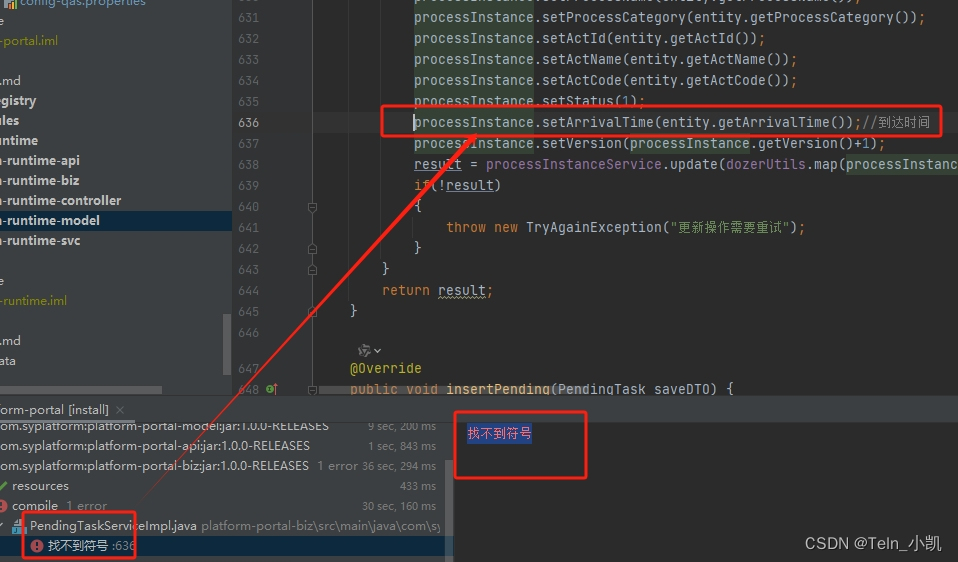Click the error icon beside 找不到符号 :636
The image size is (958, 562).
[37, 546]
